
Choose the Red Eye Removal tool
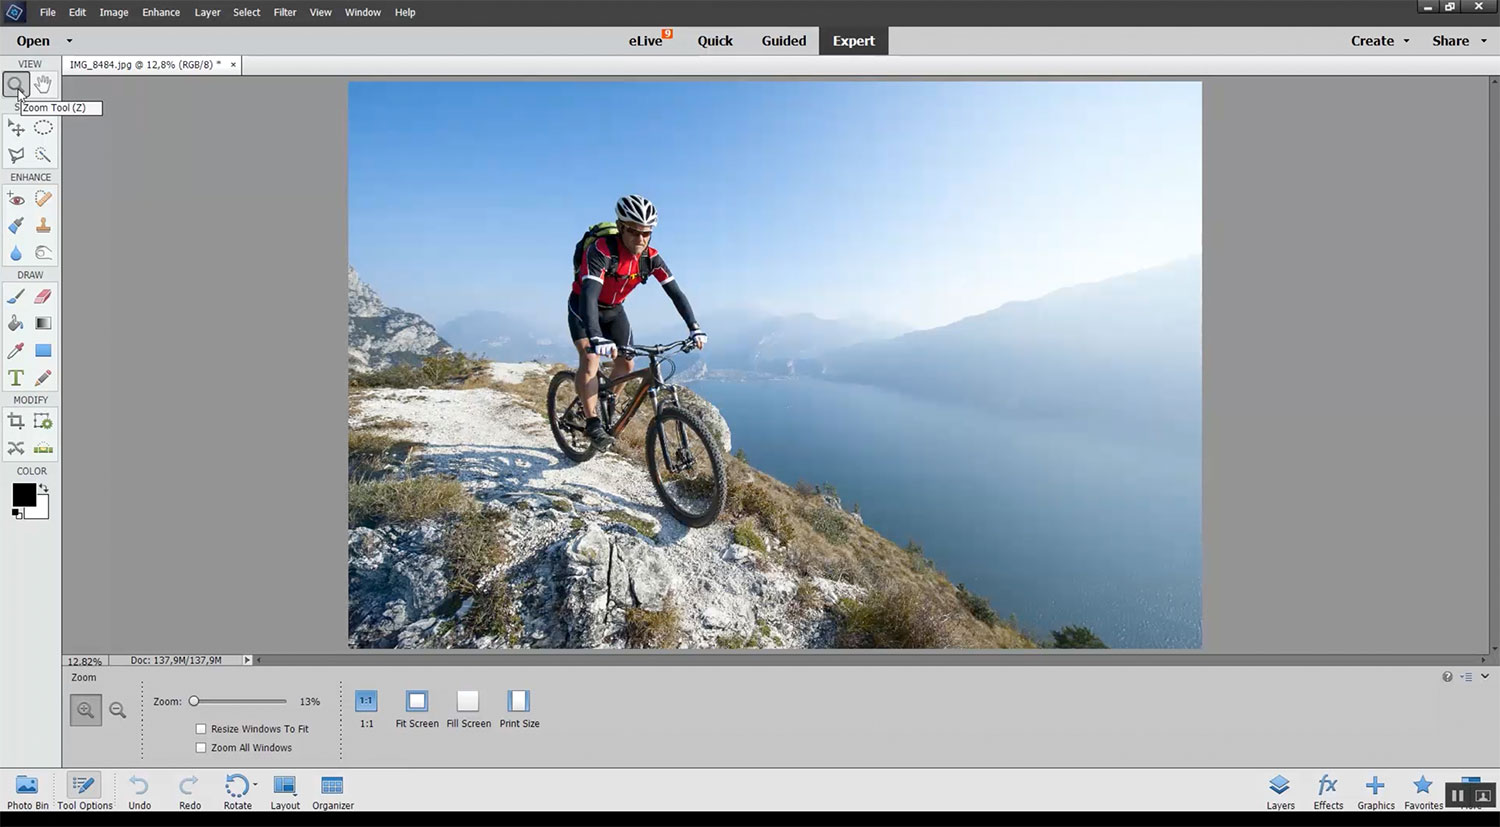click(16, 199)
